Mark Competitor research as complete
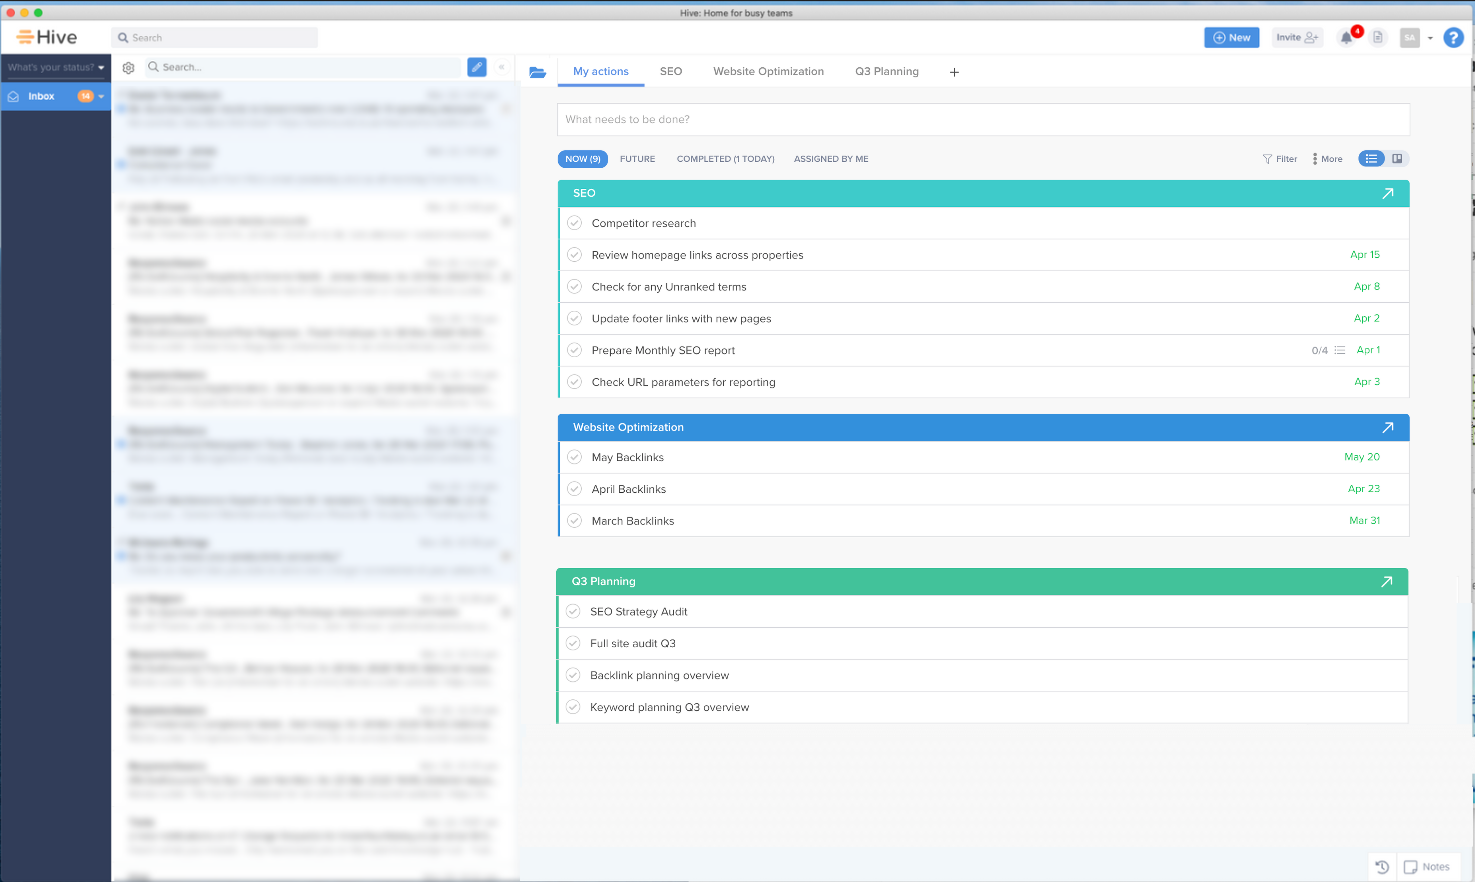This screenshot has width=1476, height=882. coord(574,223)
